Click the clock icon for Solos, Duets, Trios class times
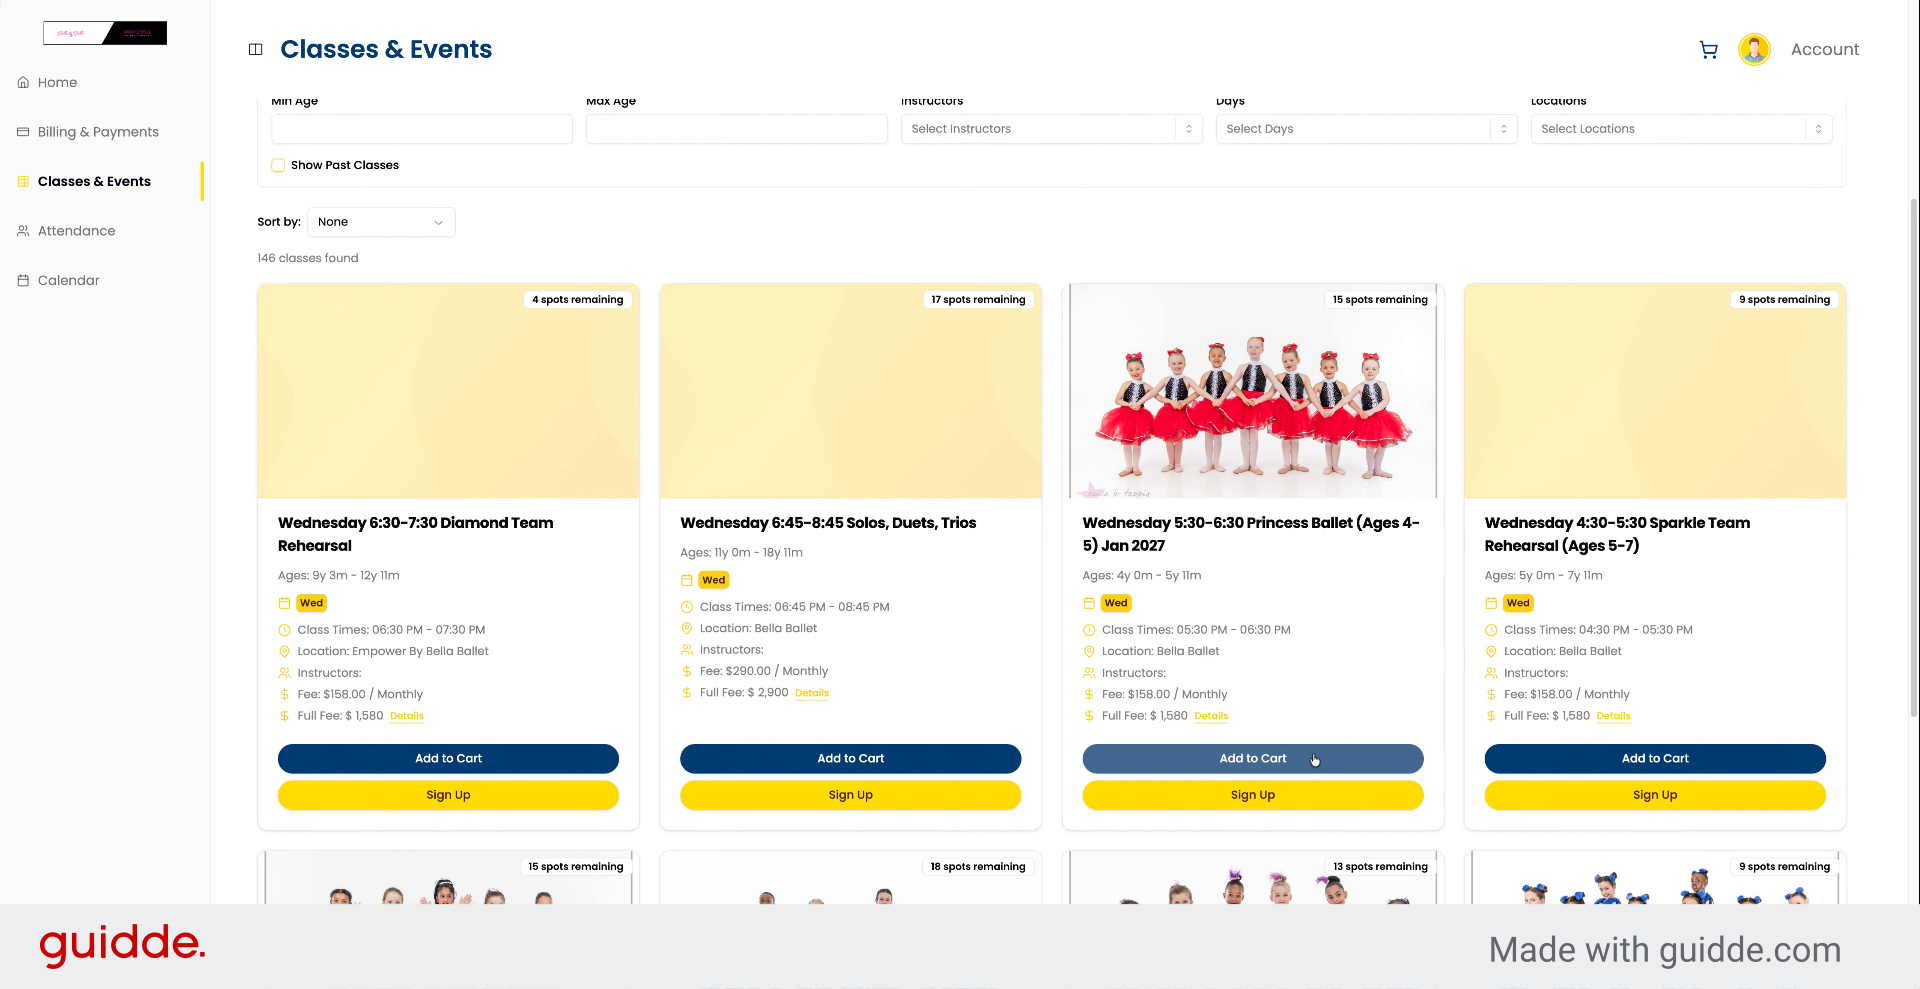The width and height of the screenshot is (1920, 989). (687, 607)
